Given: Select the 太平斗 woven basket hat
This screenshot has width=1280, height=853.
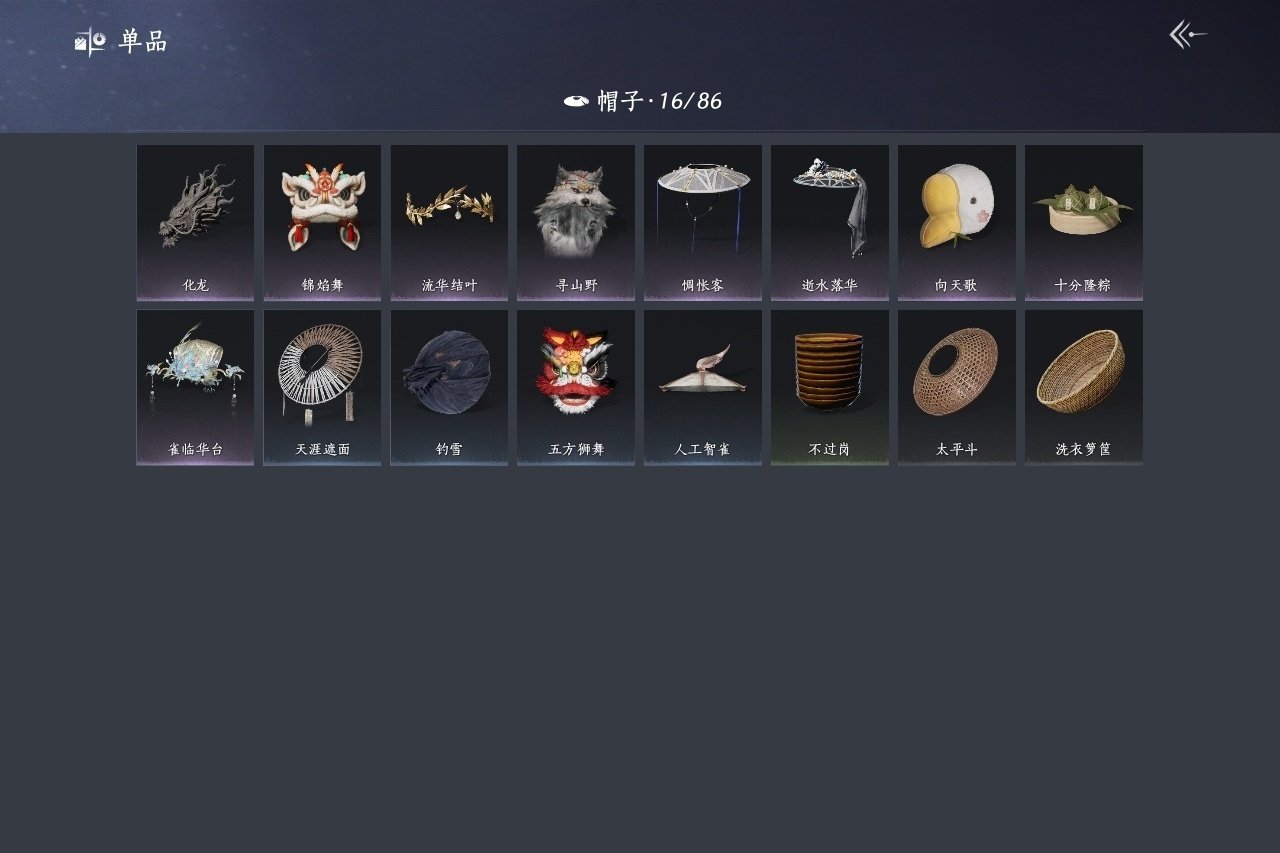Looking at the screenshot, I should pos(957,387).
